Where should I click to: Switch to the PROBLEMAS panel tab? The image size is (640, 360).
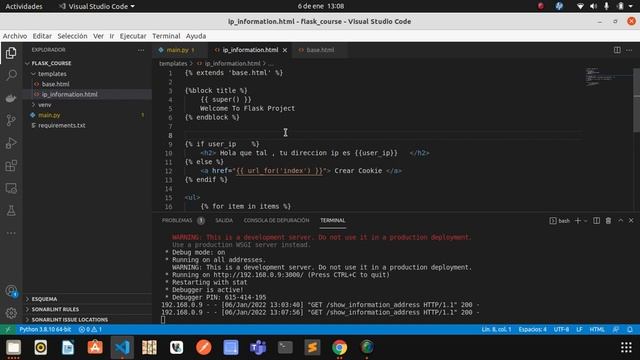click(x=183, y=220)
